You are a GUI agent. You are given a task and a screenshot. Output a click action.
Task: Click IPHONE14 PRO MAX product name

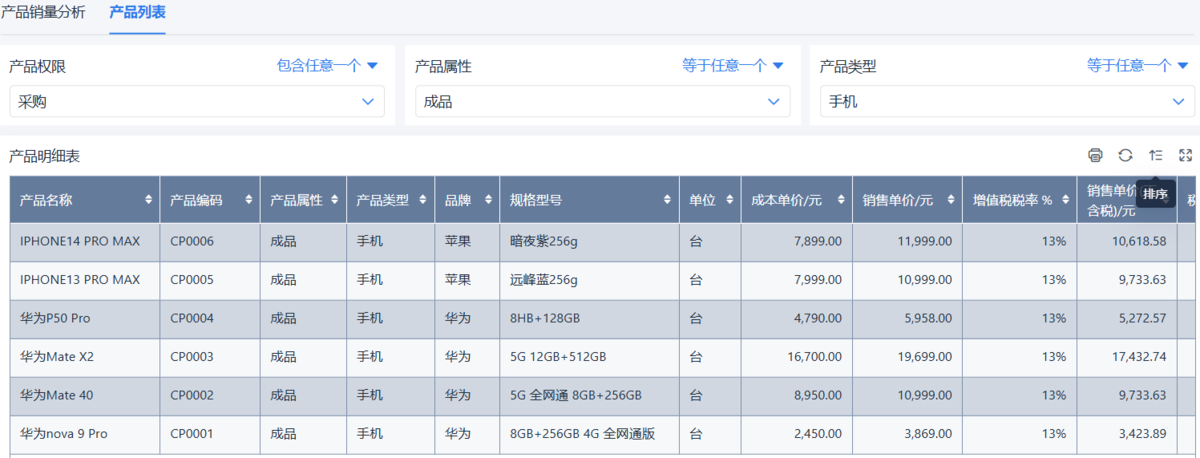click(x=80, y=241)
